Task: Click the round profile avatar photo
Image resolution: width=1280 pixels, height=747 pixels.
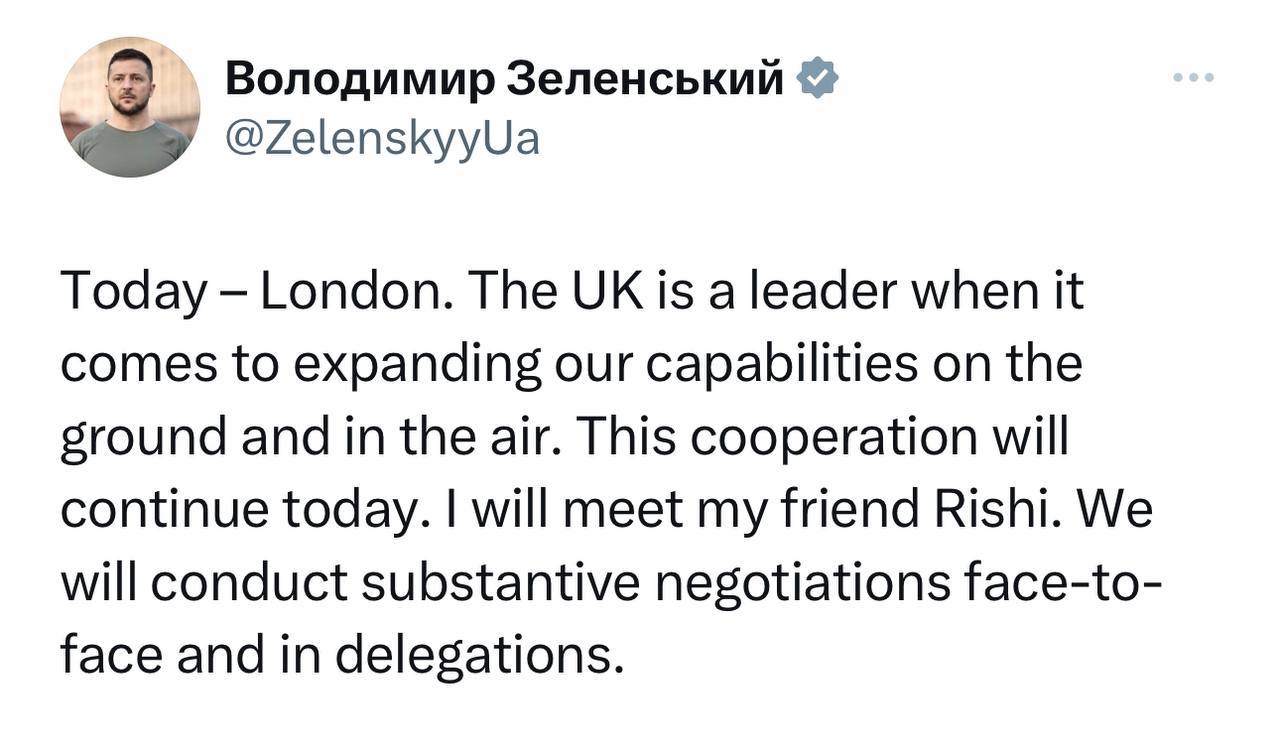Action: click(130, 107)
